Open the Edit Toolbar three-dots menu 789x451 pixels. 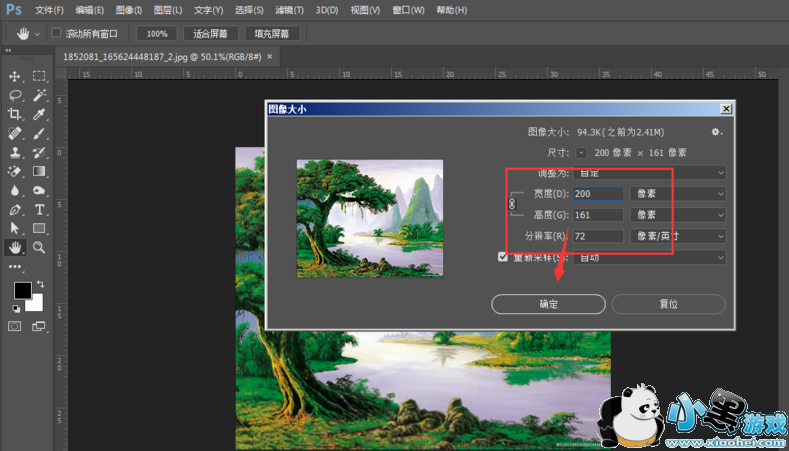pos(15,267)
